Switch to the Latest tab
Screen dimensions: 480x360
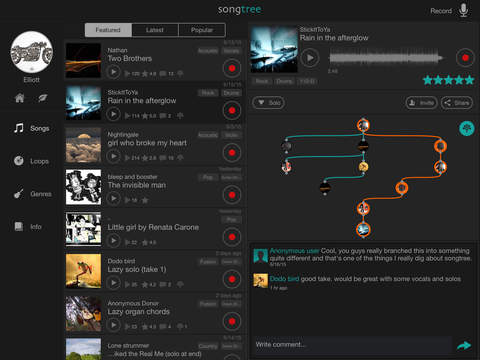(x=155, y=30)
